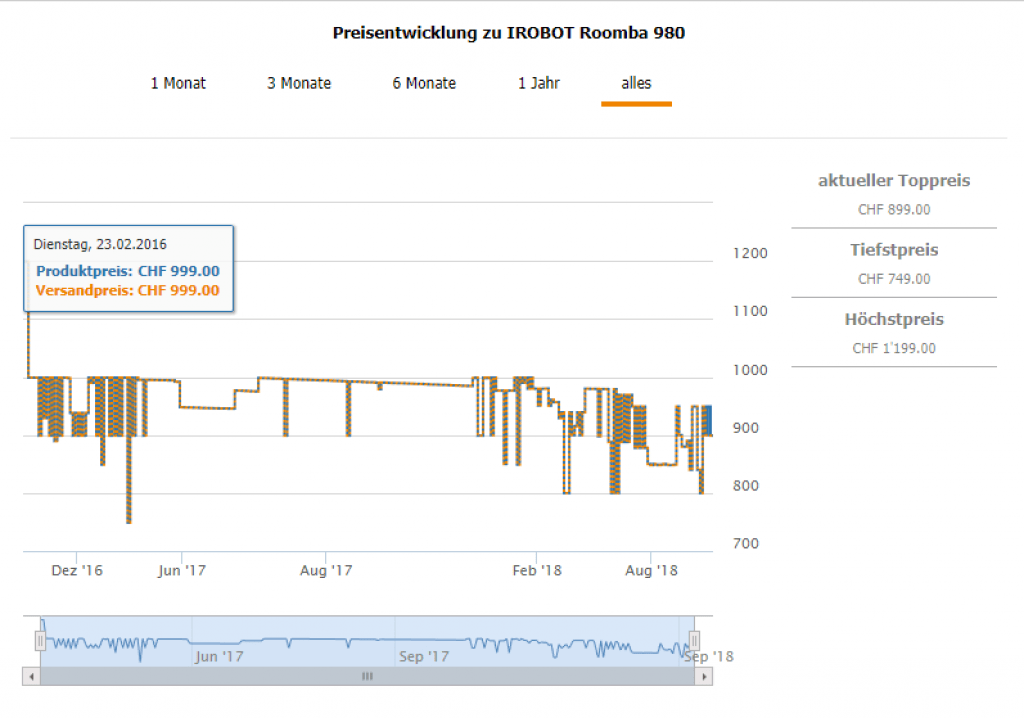Click the aktueller Toppreis CHF 899.00 value

(894, 210)
